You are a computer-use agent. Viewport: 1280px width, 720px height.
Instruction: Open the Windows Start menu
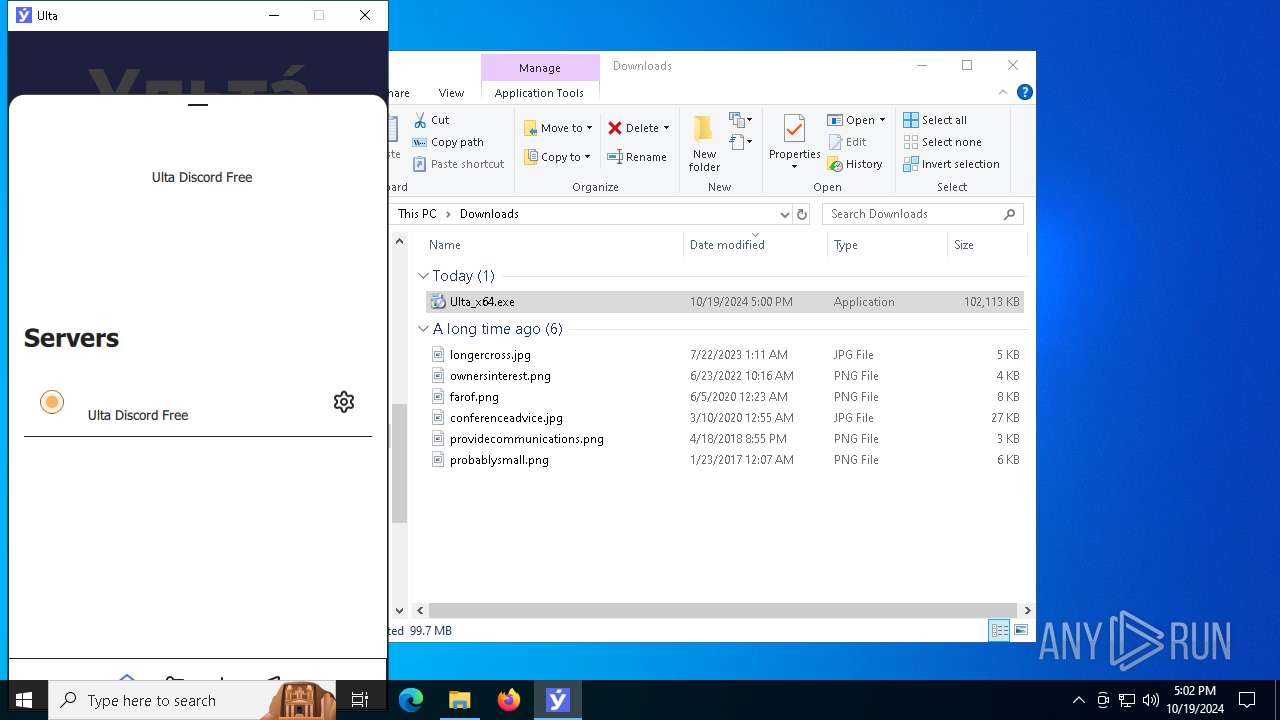24,700
